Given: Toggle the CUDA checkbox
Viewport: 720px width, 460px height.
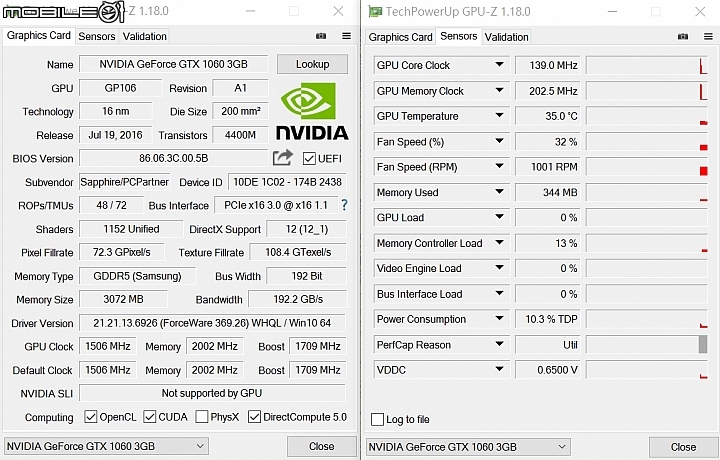Looking at the screenshot, I should (x=150, y=417).
